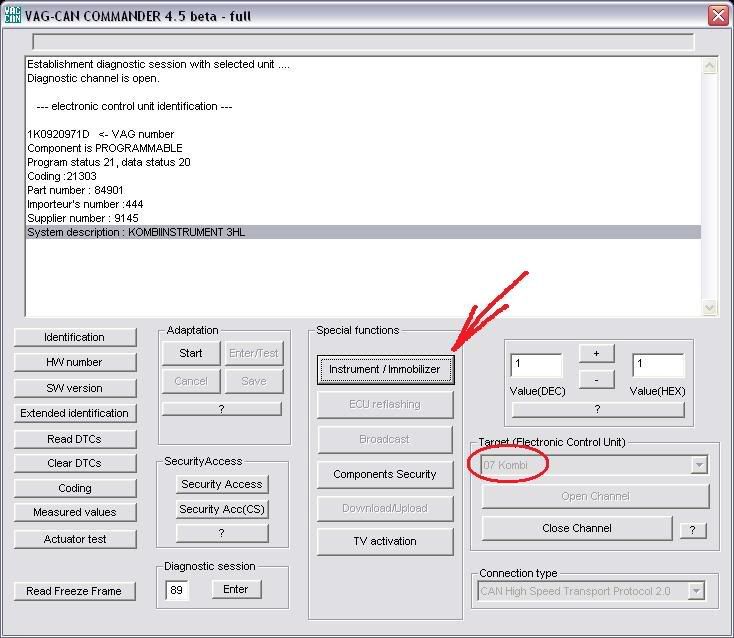Click the plus button in converter
Viewport: 734px width, 638px height.
(x=596, y=354)
